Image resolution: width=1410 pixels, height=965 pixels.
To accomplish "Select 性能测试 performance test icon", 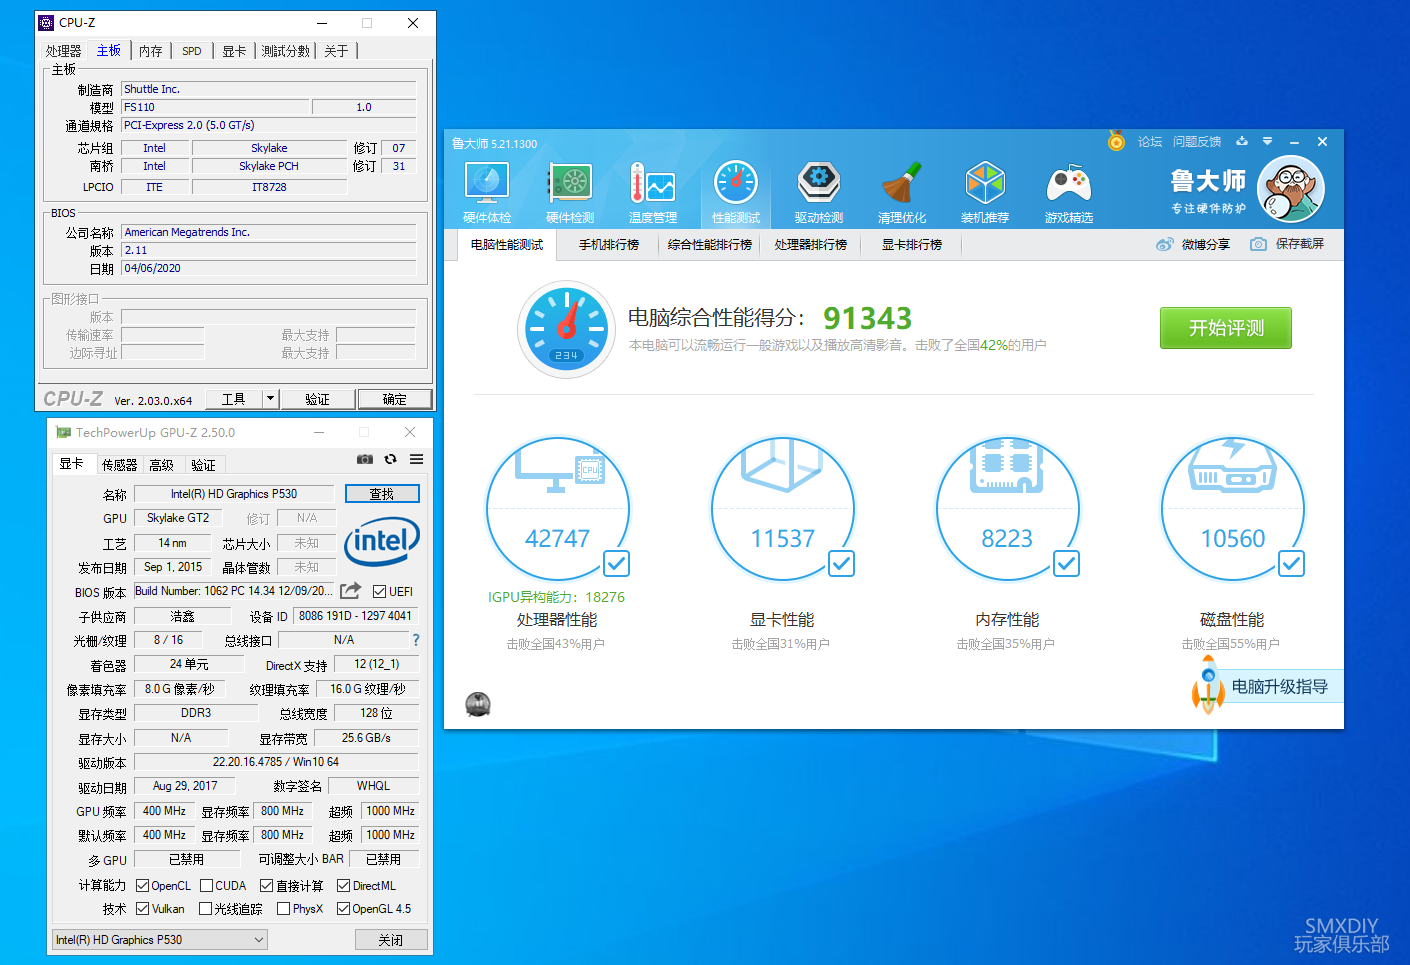I will [x=736, y=193].
